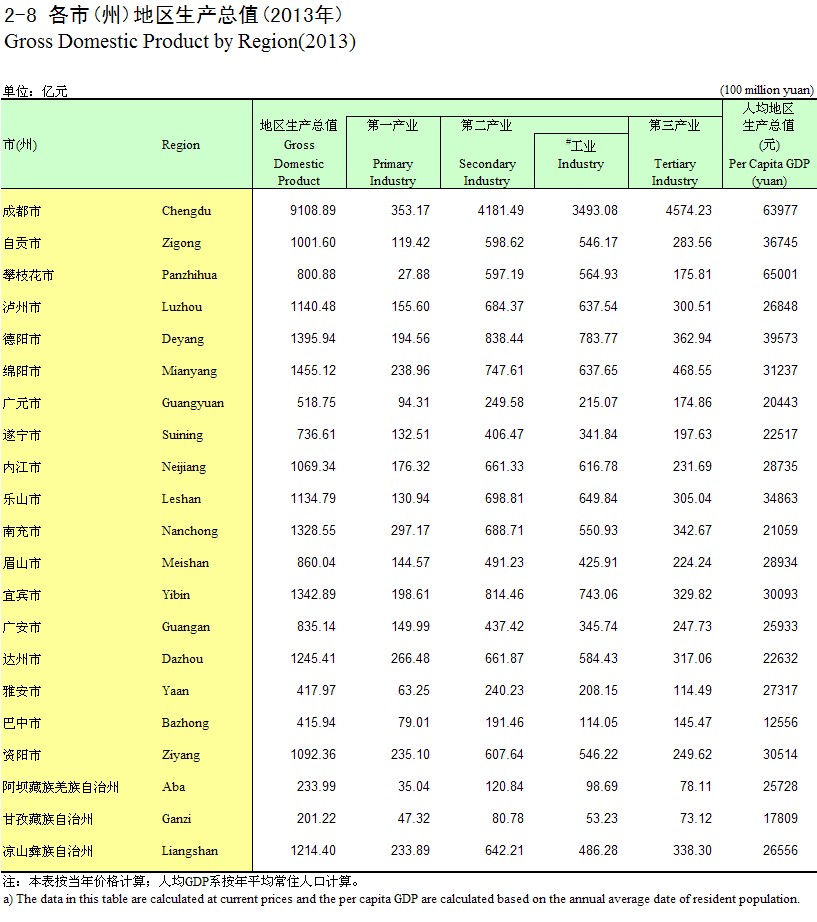Click the region name "Deyang"
Viewport: 817px width, 922px height.
[183, 339]
